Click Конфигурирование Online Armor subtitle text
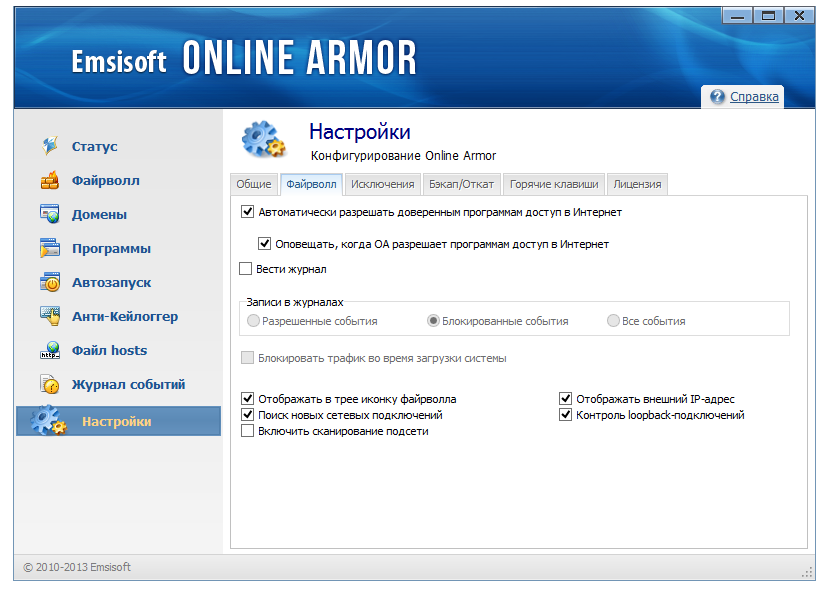The height and width of the screenshot is (602, 836). pyautogui.click(x=403, y=156)
